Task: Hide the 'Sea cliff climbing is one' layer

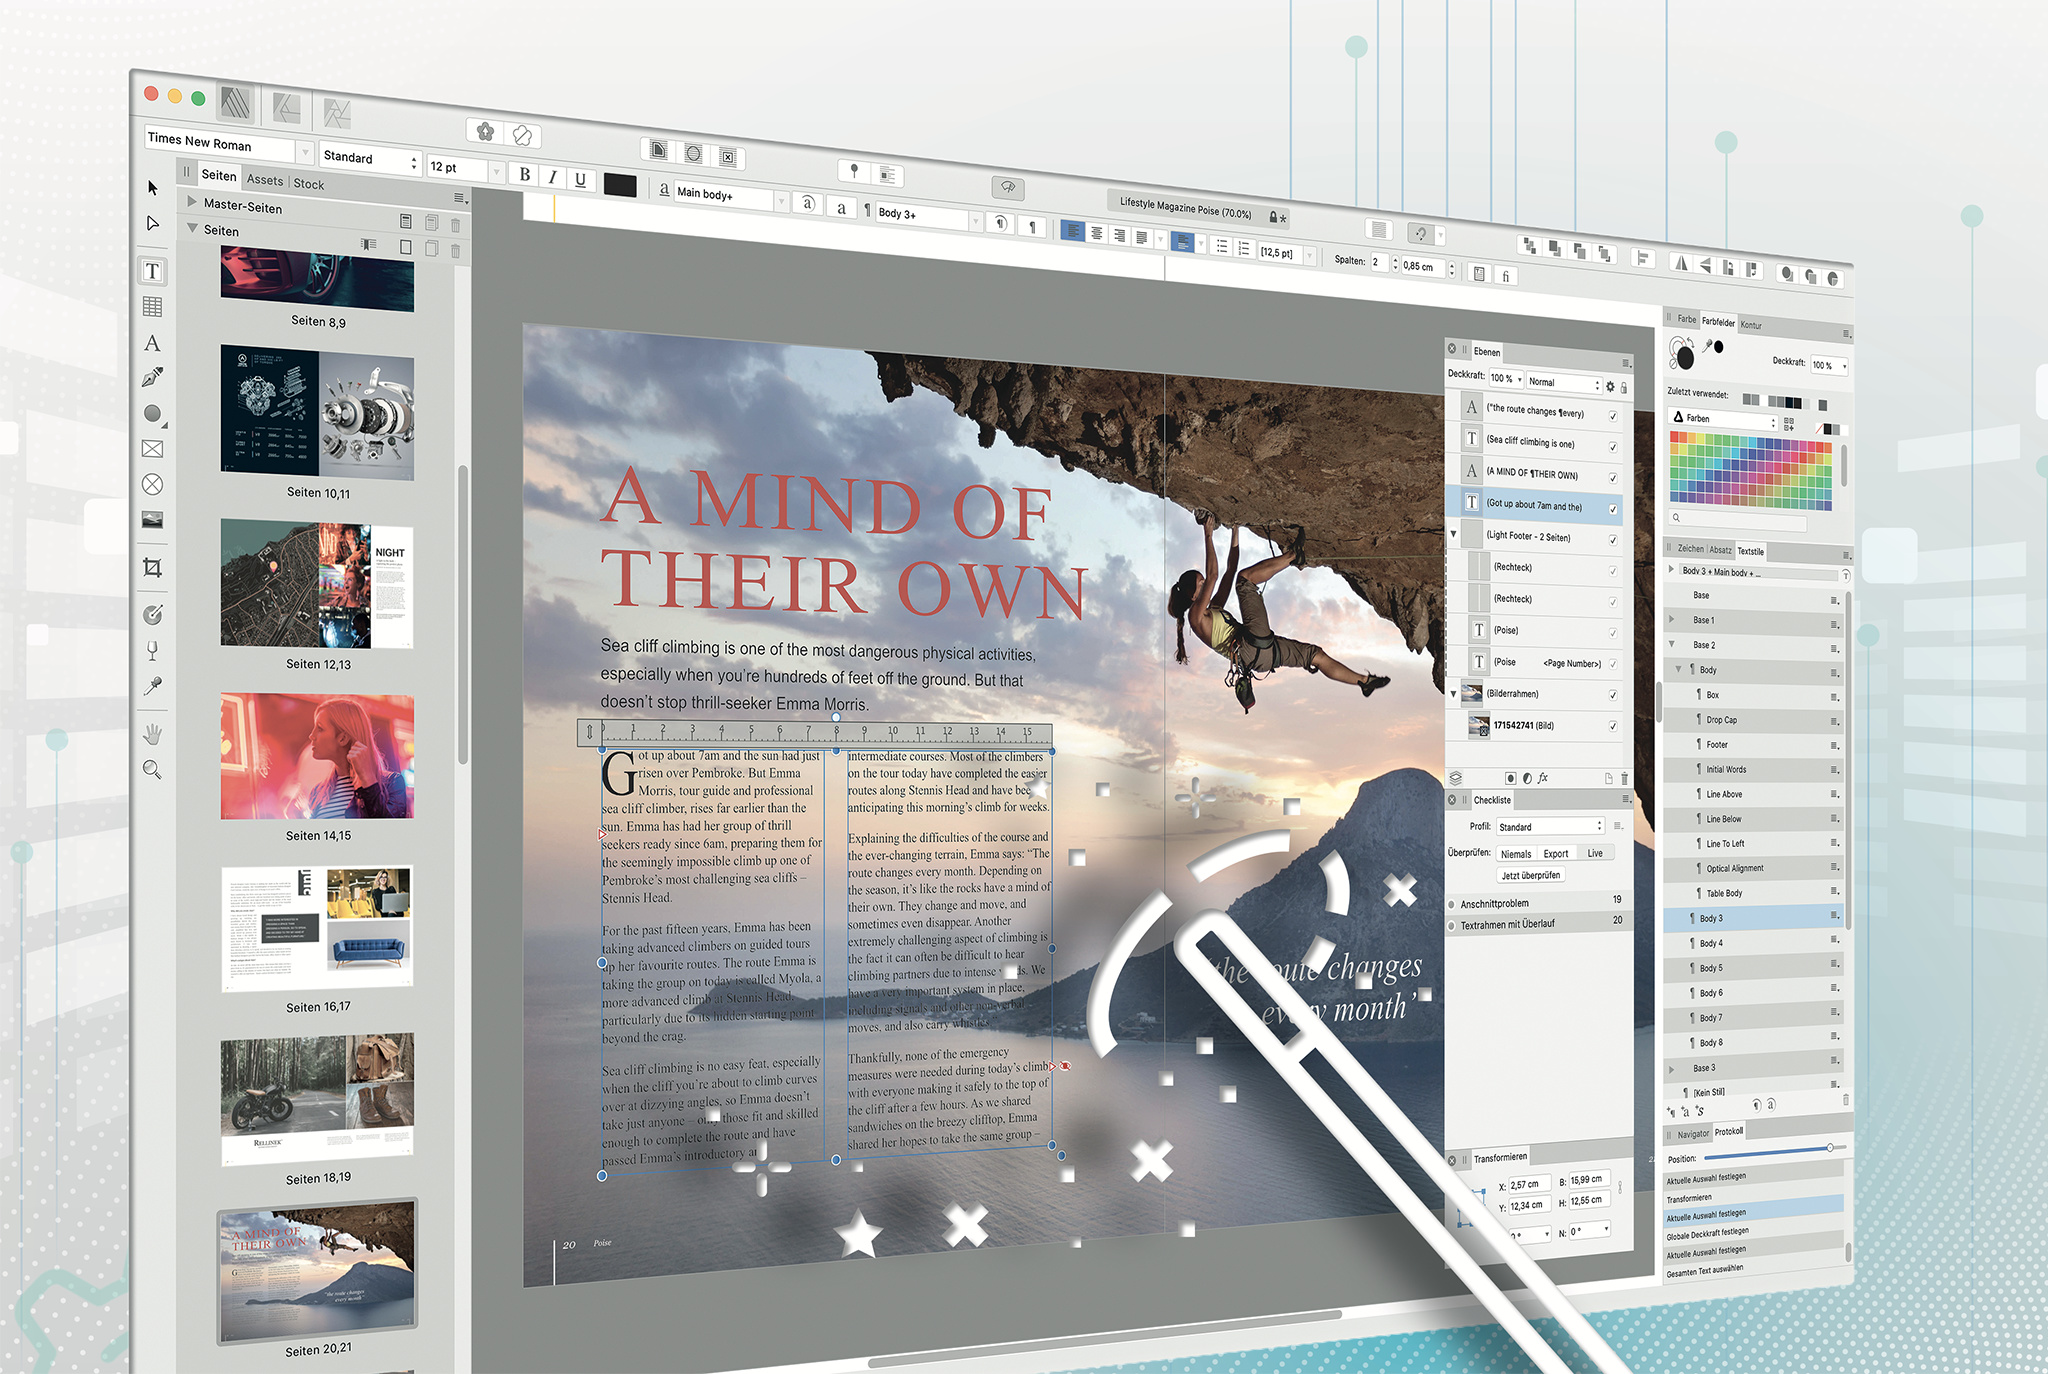Action: [1613, 447]
